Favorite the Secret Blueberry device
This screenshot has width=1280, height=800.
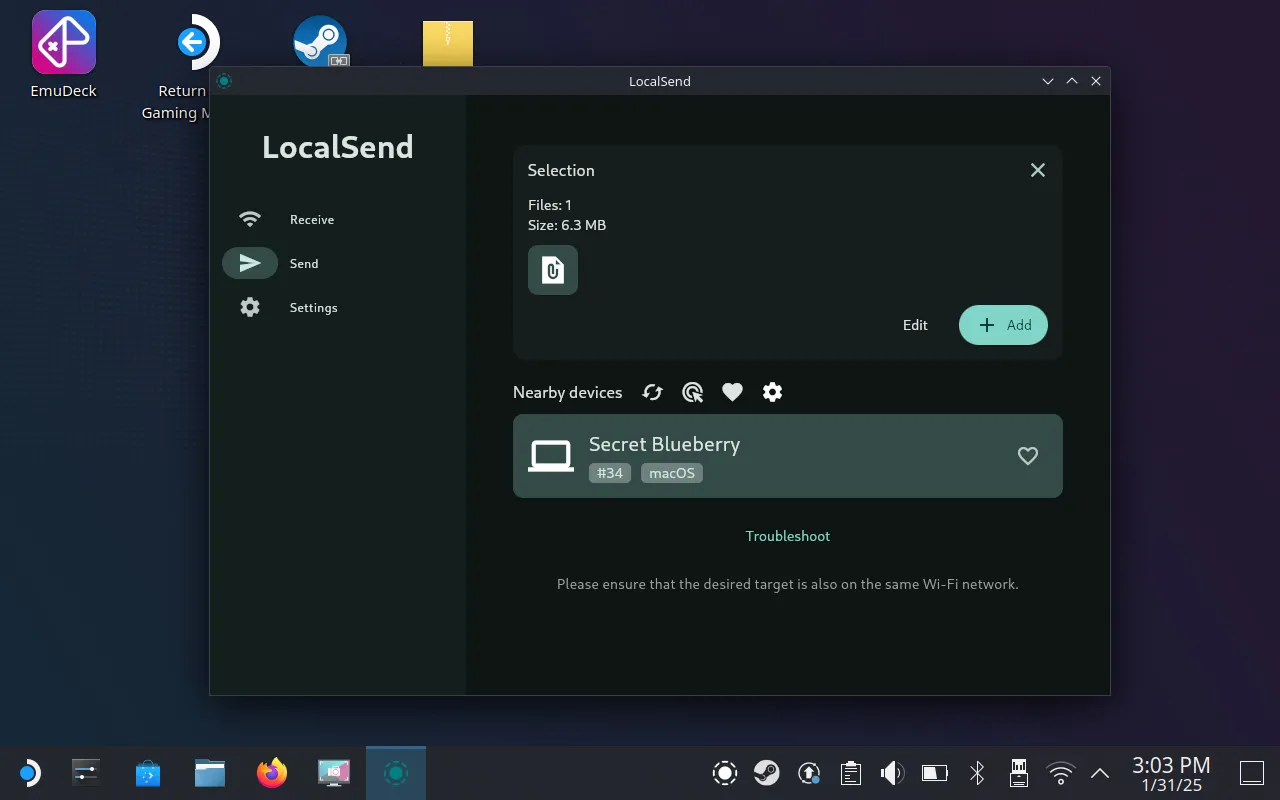pyautogui.click(x=1027, y=456)
